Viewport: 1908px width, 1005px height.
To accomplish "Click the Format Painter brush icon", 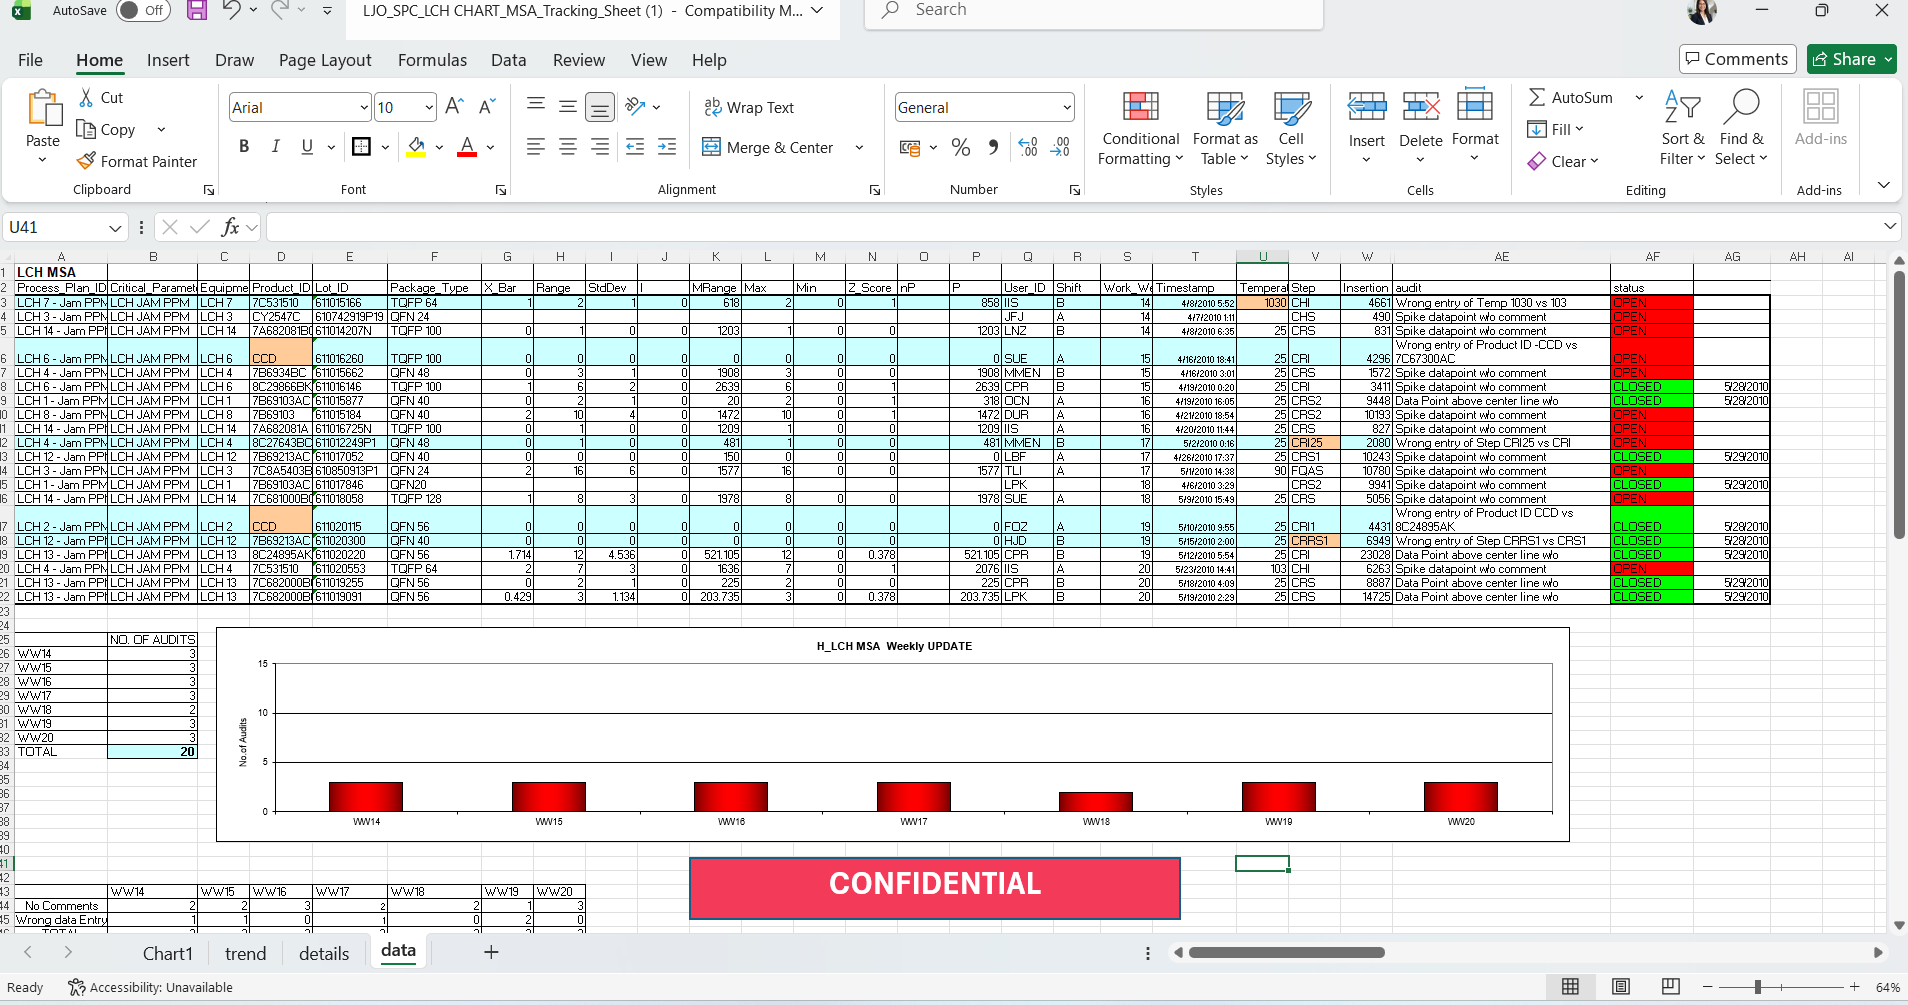I will 87,161.
